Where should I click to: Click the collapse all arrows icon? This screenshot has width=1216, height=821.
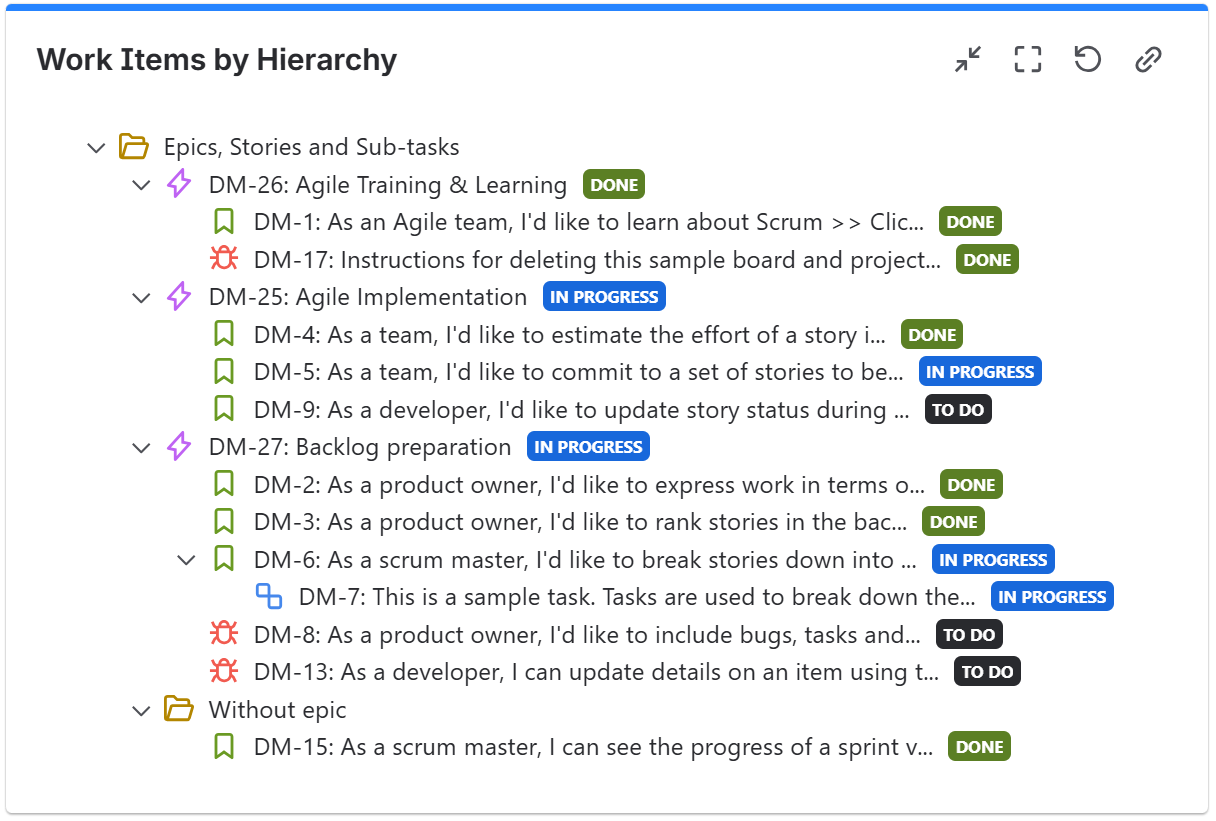click(x=967, y=60)
